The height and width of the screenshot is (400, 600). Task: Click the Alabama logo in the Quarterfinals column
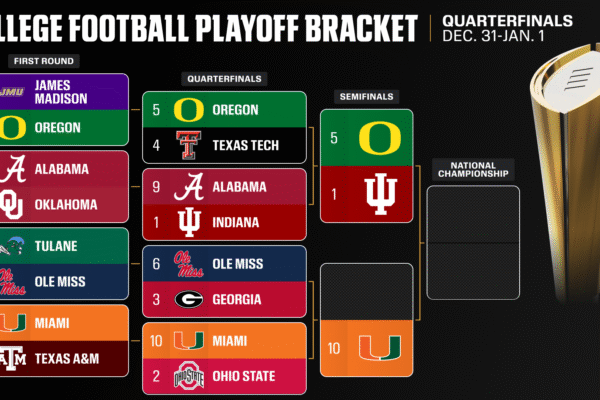point(186,186)
